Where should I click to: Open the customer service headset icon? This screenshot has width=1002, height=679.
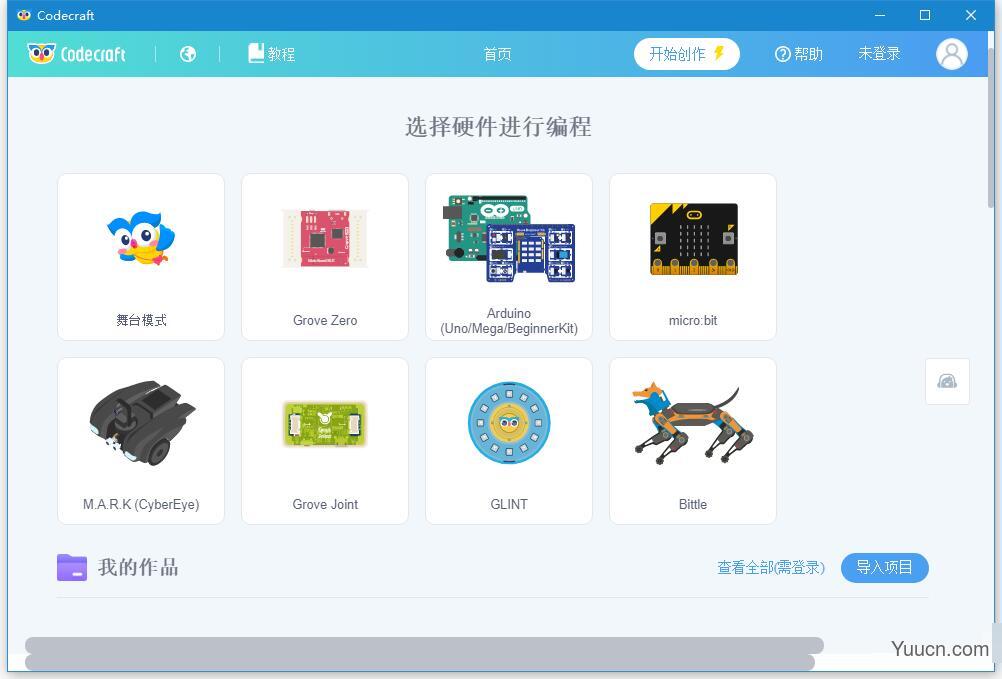click(x=947, y=381)
